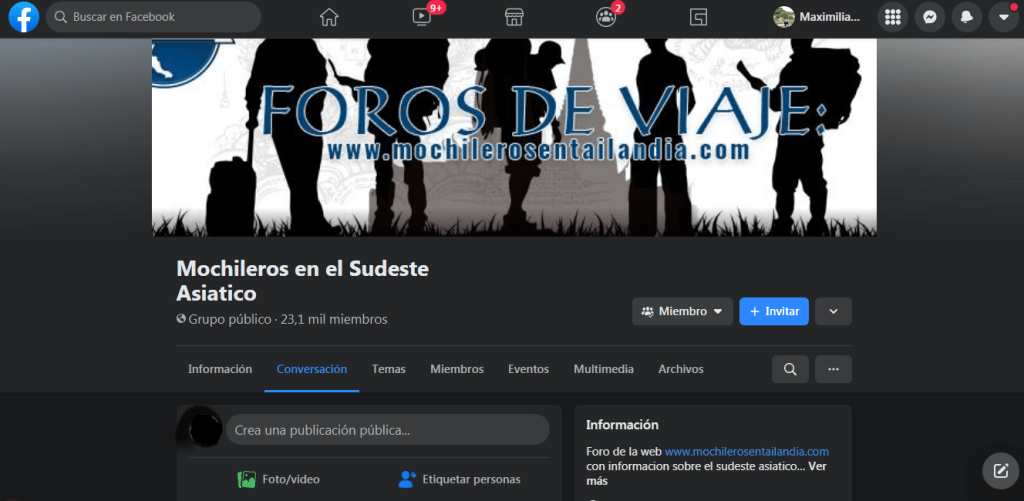
Task: Expand the chevron next to Invitar
Action: click(x=833, y=311)
